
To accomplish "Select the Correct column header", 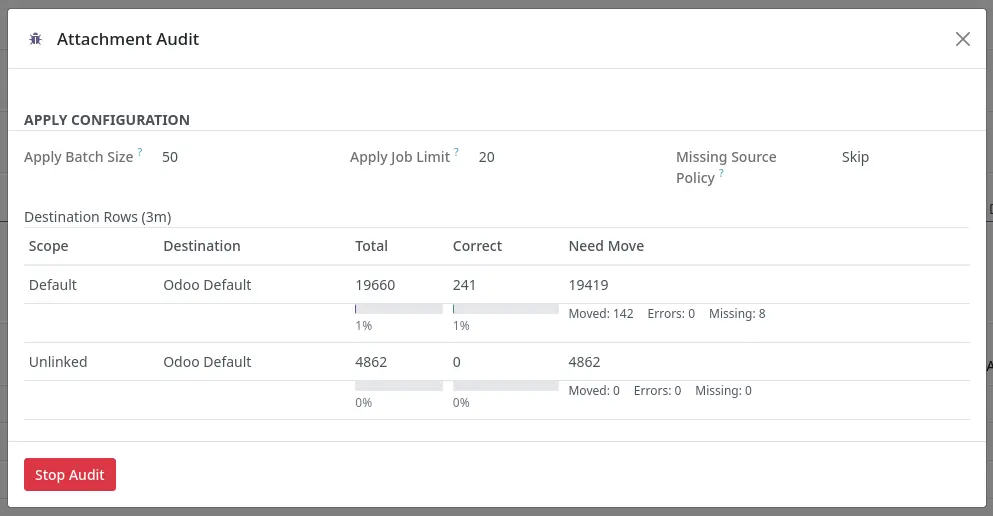I will point(477,246).
